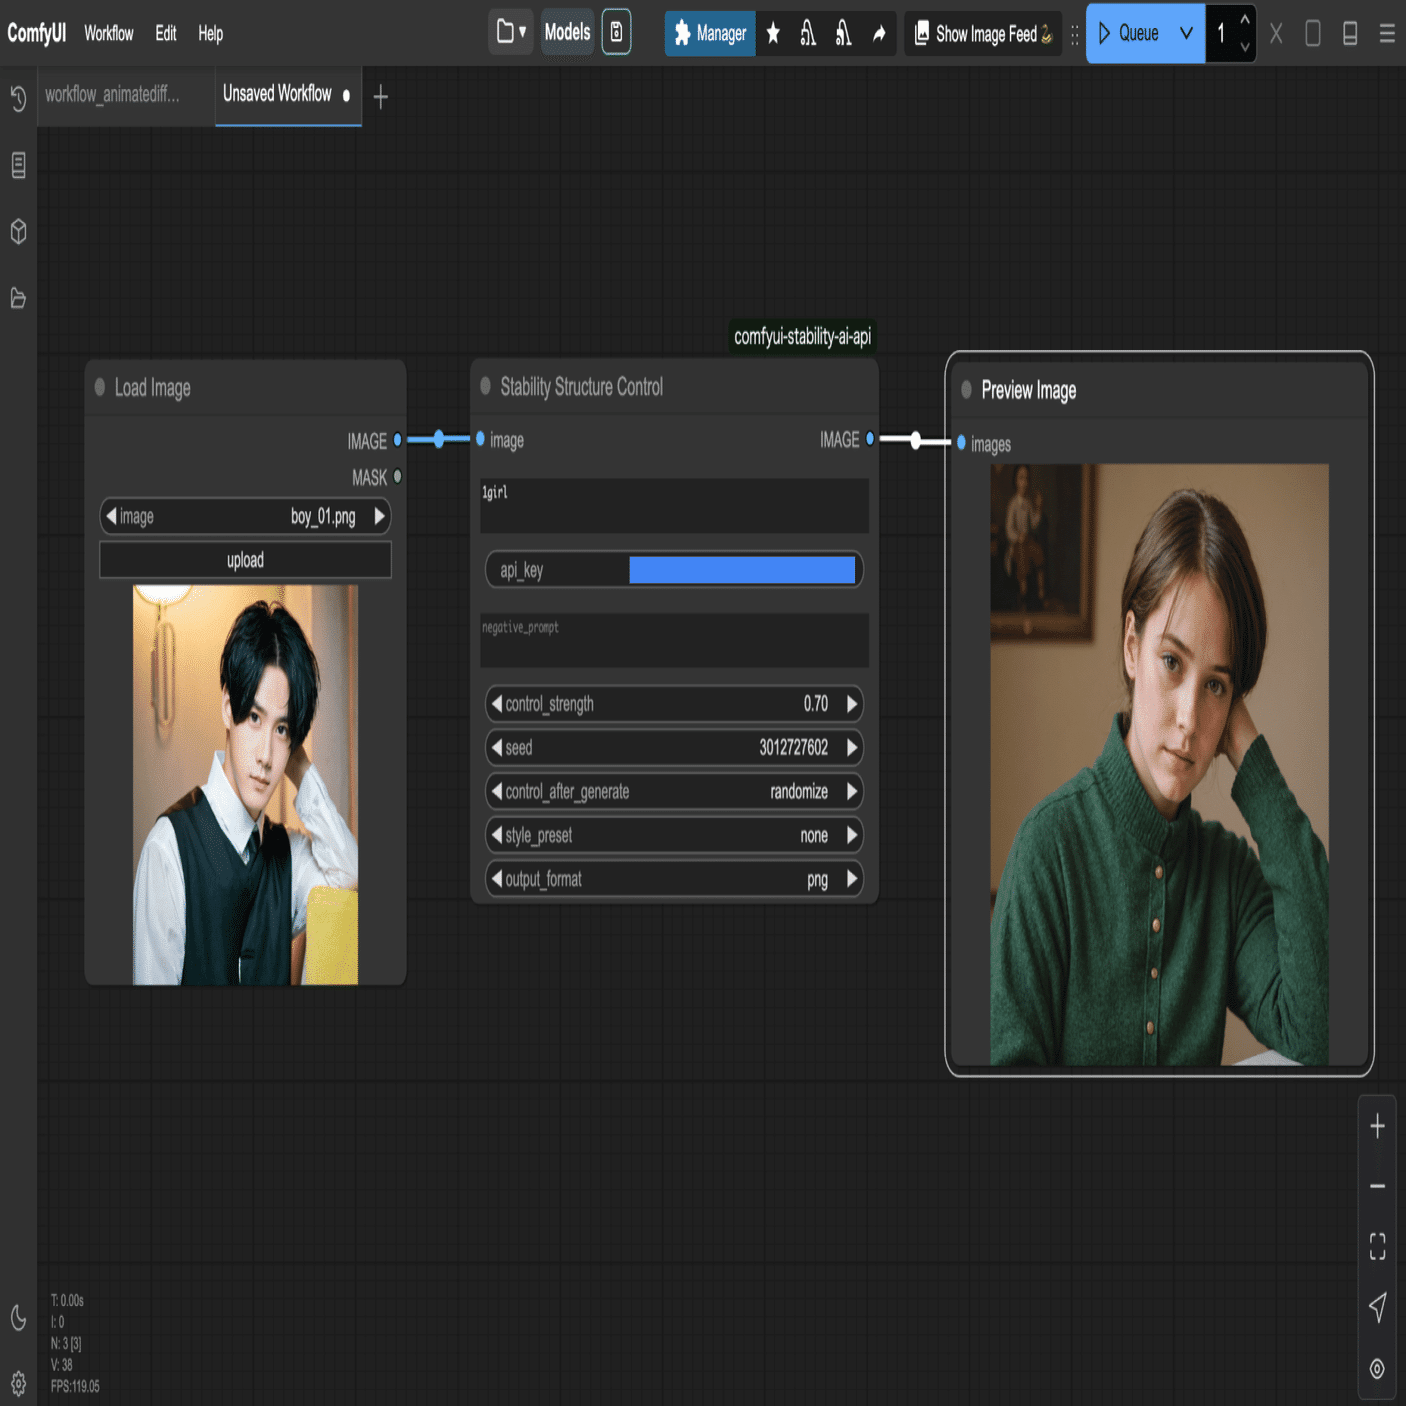Open the folder dropdown icon in top bar

pyautogui.click(x=511, y=32)
